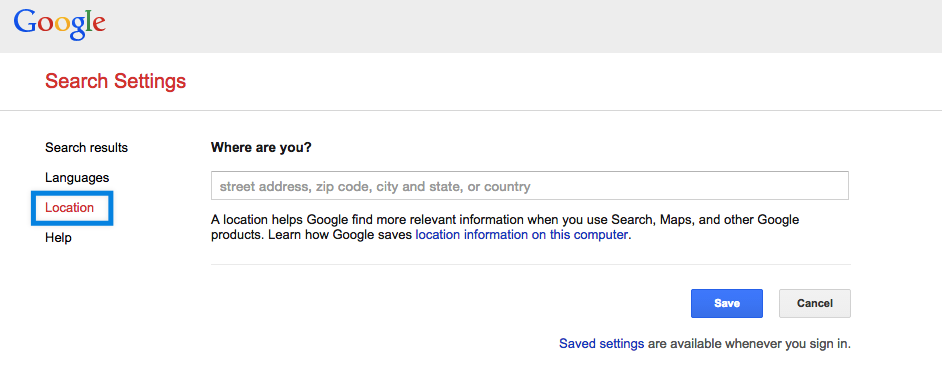The width and height of the screenshot is (942, 391).
Task: Click the 'Where are you?' heading
Action: pyautogui.click(x=261, y=147)
